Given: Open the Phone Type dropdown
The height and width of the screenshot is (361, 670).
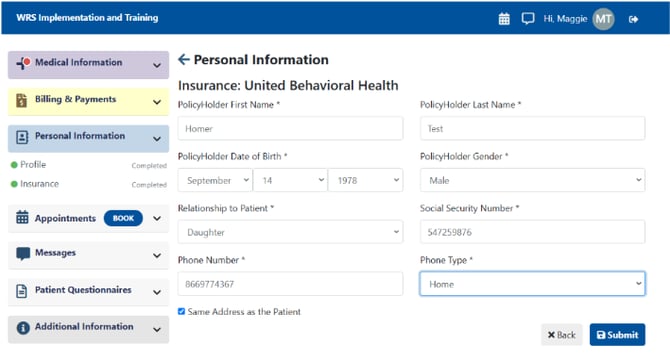Looking at the screenshot, I should [532, 284].
